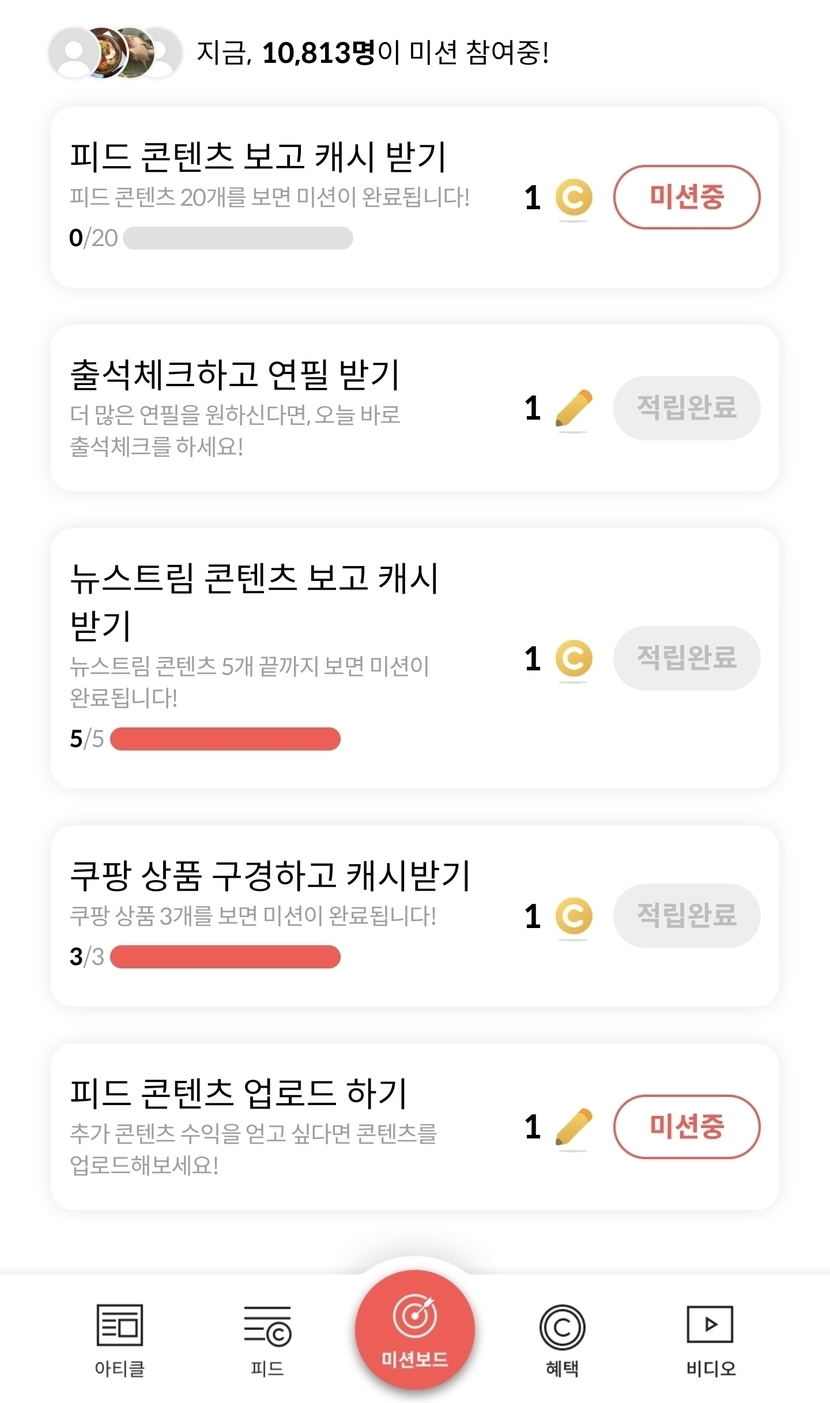Open the 쿠팡 상품 구경하고 캐시받기 title

point(270,876)
